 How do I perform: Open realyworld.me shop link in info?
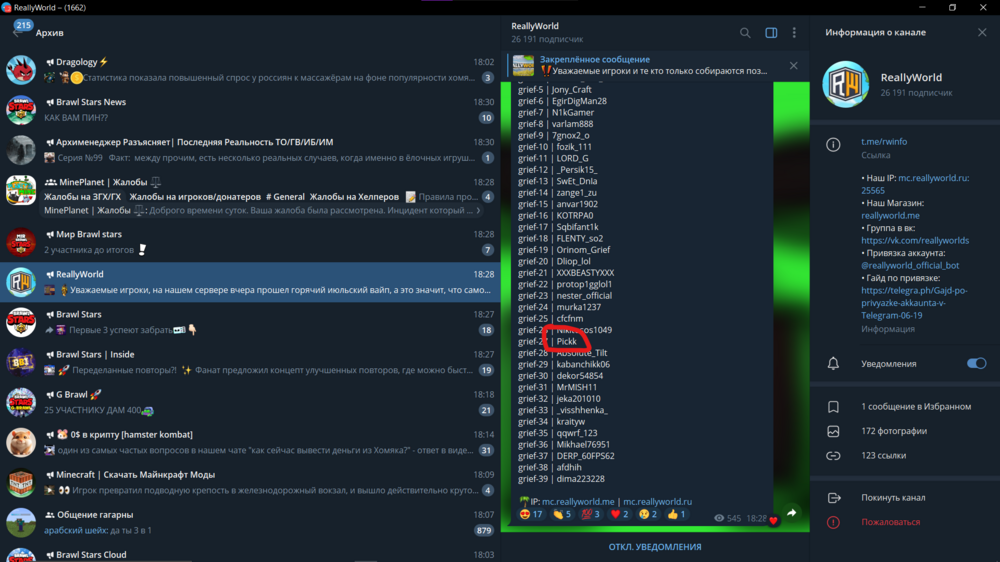[x=890, y=216]
